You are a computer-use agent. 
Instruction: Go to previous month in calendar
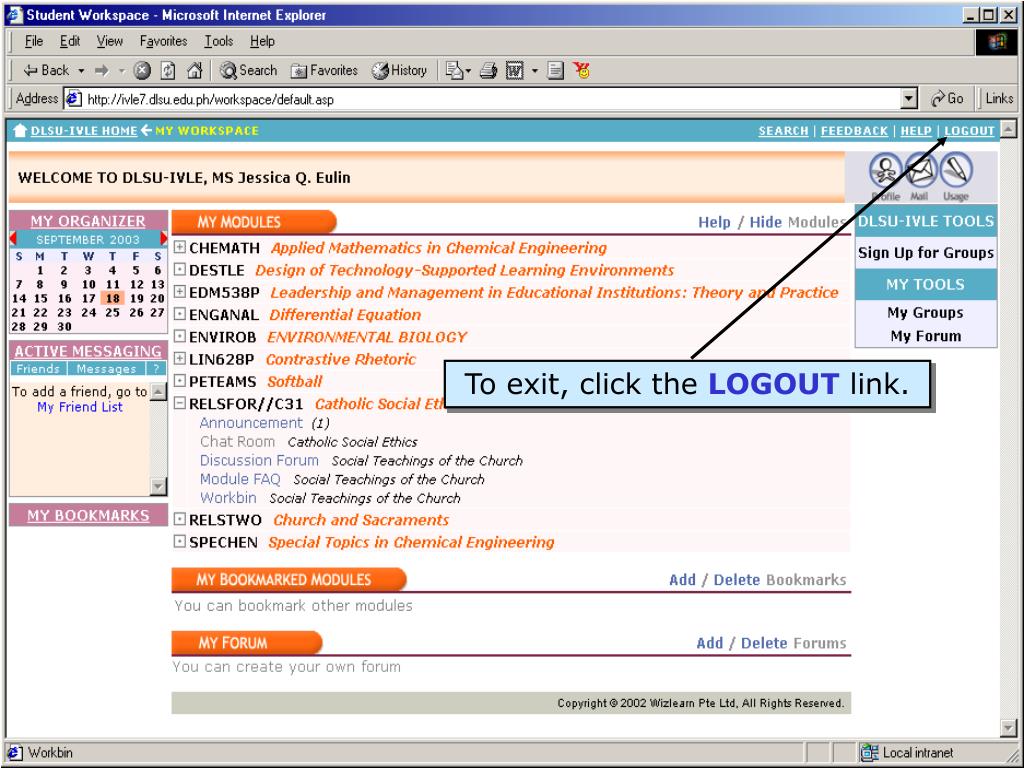[x=12, y=239]
